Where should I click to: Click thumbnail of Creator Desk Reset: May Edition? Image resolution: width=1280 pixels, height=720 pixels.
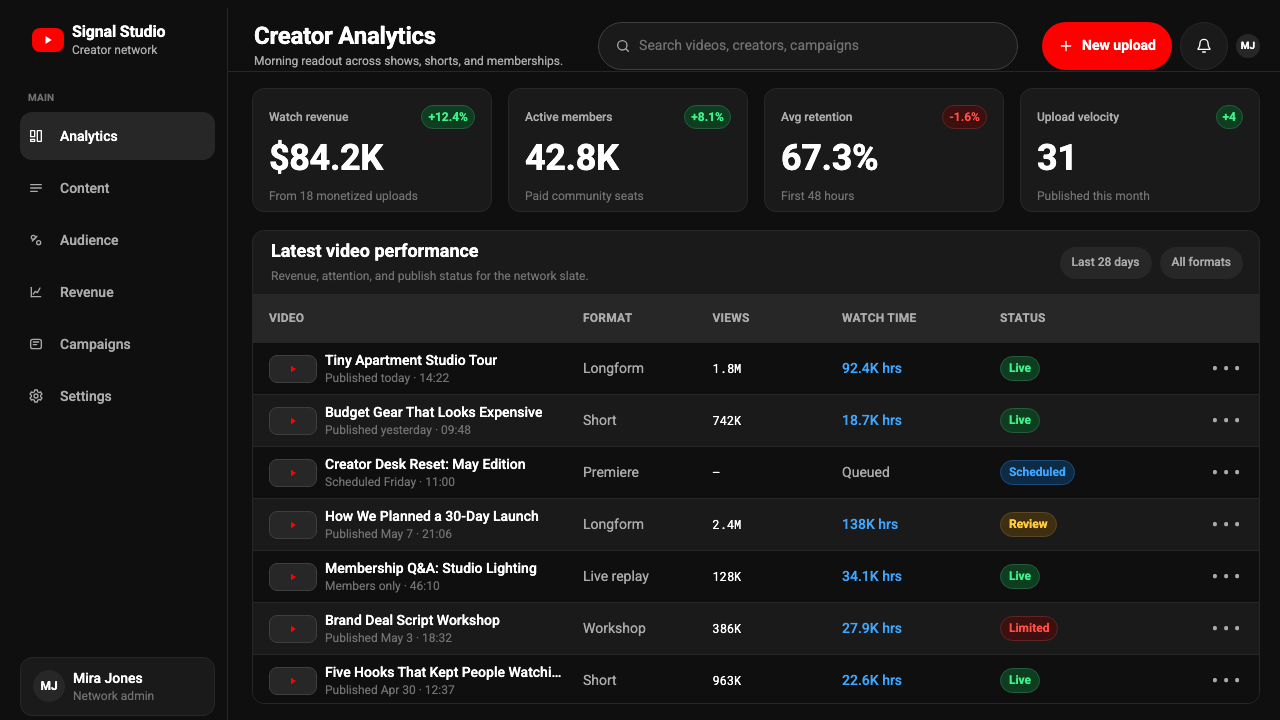pos(293,473)
